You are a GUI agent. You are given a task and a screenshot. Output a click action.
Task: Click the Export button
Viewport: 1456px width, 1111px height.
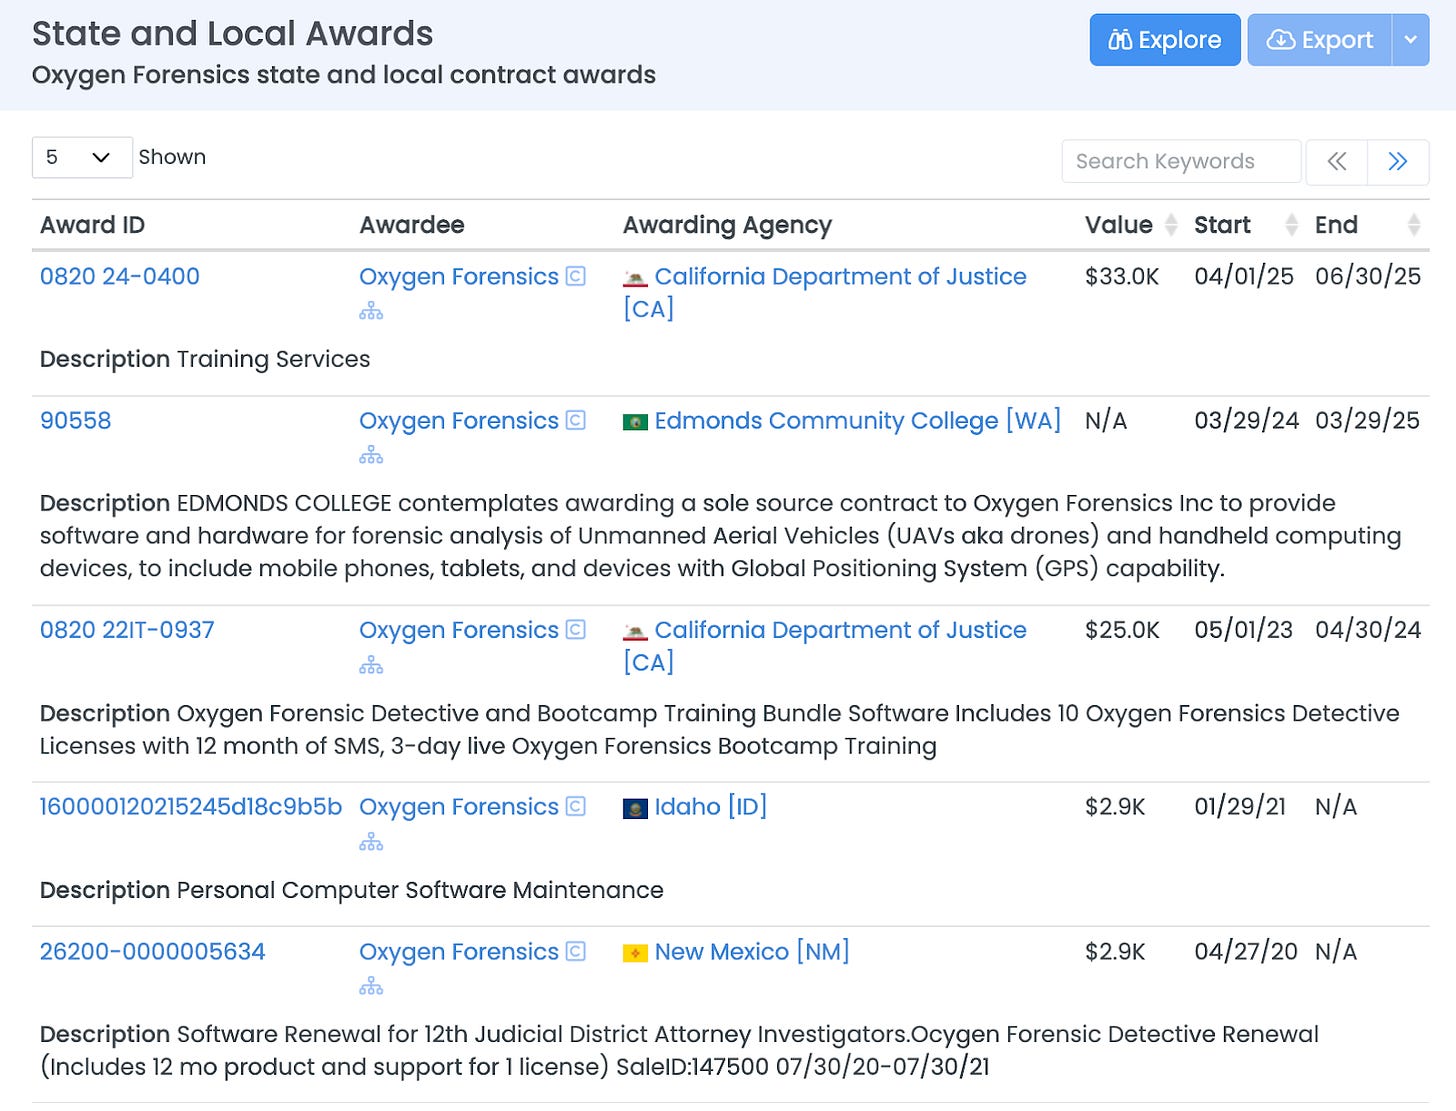pyautogui.click(x=1319, y=40)
